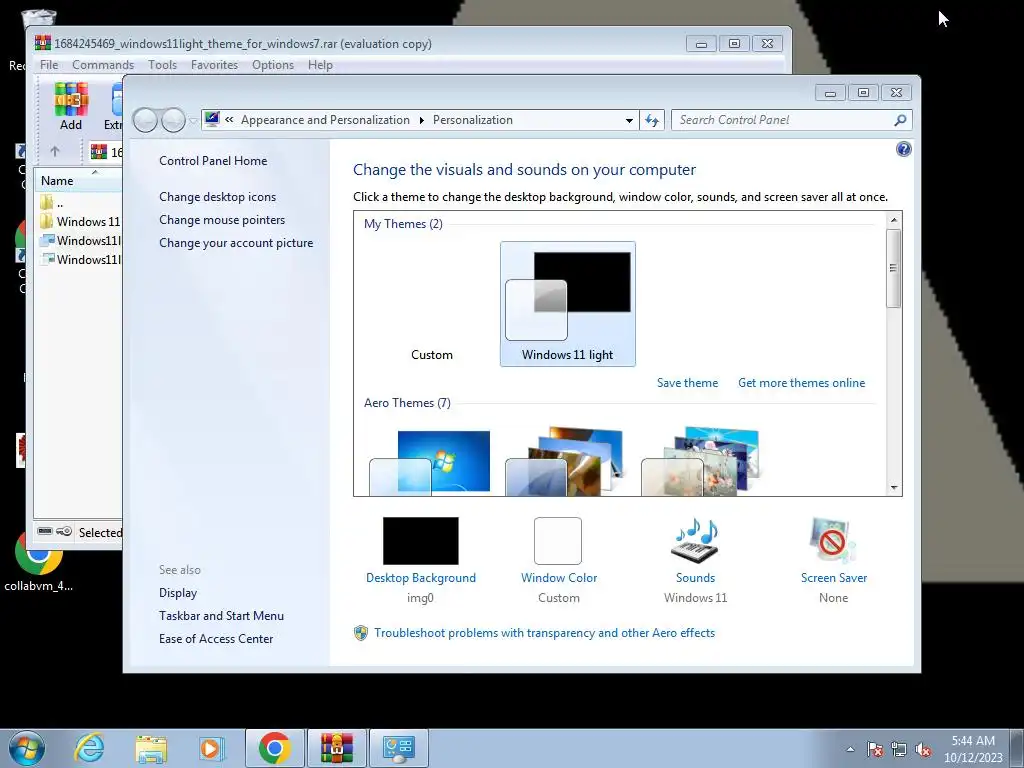Open Troubleshoot transparency and Aero effects link
The width and height of the screenshot is (1024, 768).
544,633
